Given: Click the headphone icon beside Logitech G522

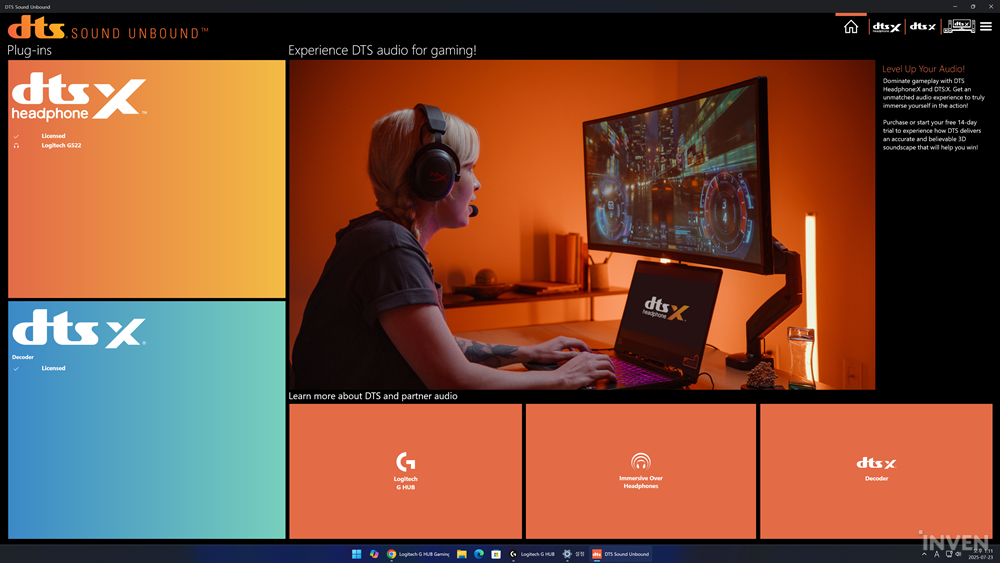Looking at the screenshot, I should pos(17,145).
